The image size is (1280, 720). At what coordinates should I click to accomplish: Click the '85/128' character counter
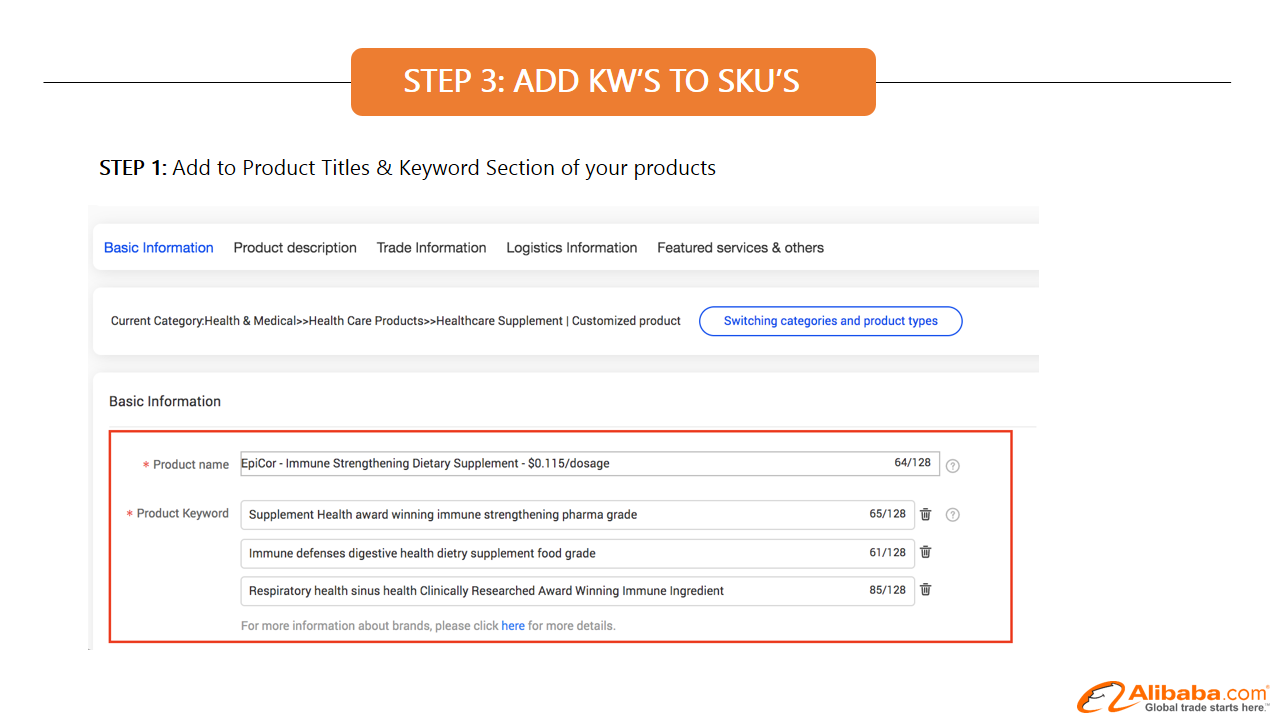click(888, 590)
